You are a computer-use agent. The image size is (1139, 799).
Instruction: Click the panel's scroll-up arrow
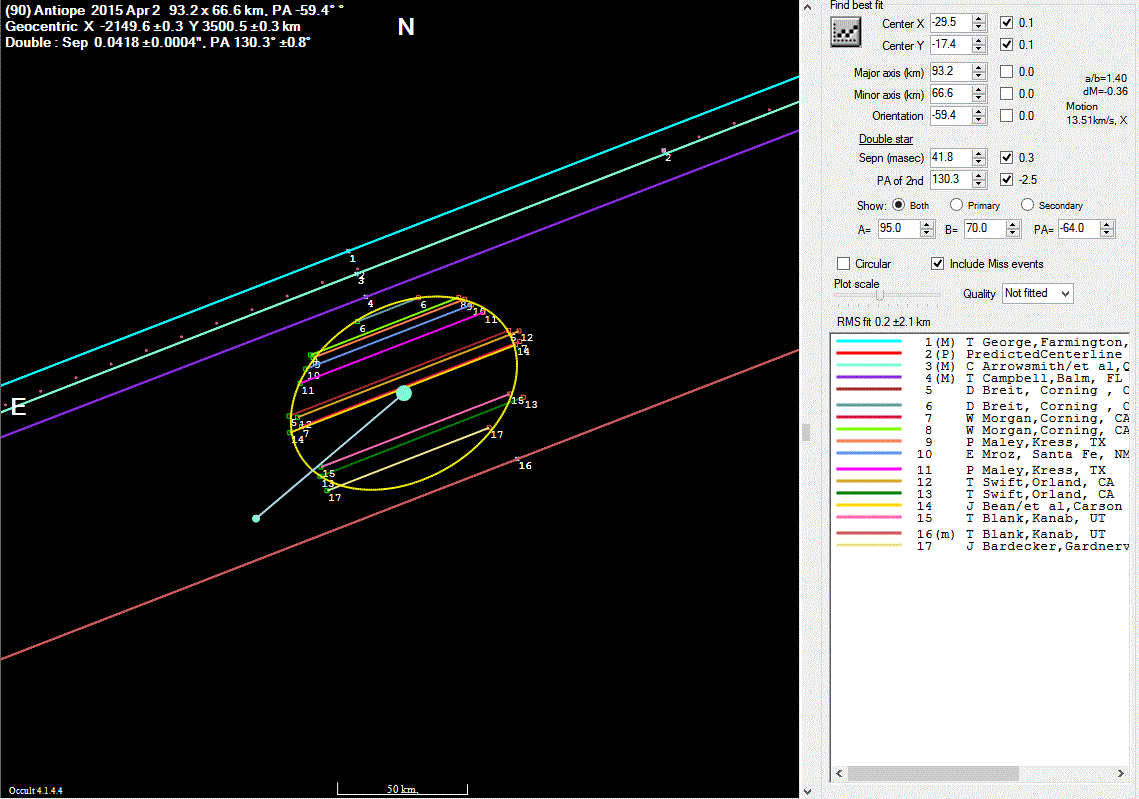pos(807,7)
